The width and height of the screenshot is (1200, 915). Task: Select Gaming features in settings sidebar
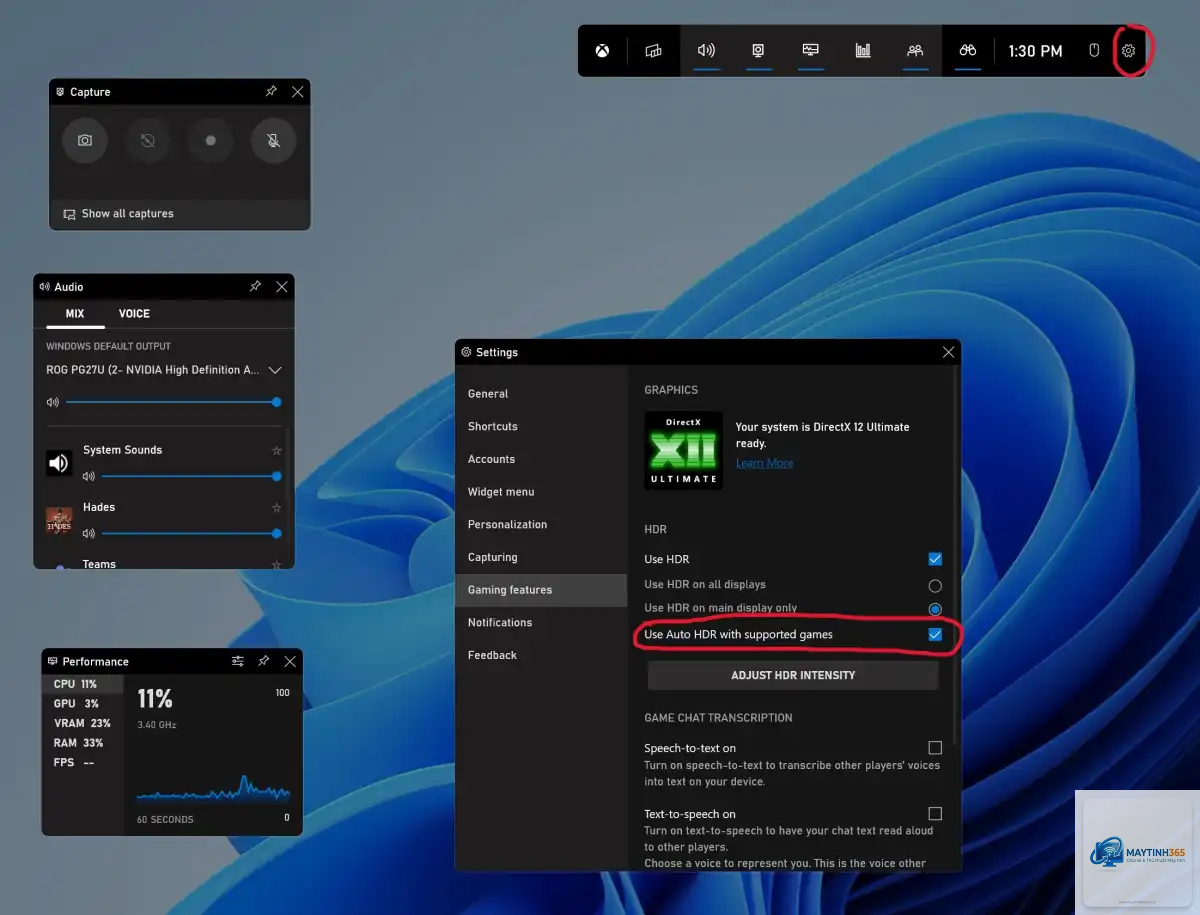click(x=541, y=590)
